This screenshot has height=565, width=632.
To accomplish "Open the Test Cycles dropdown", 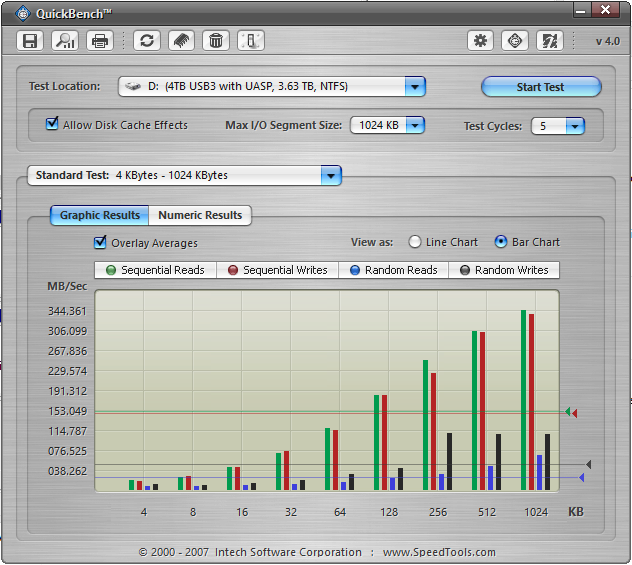I will tap(574, 127).
